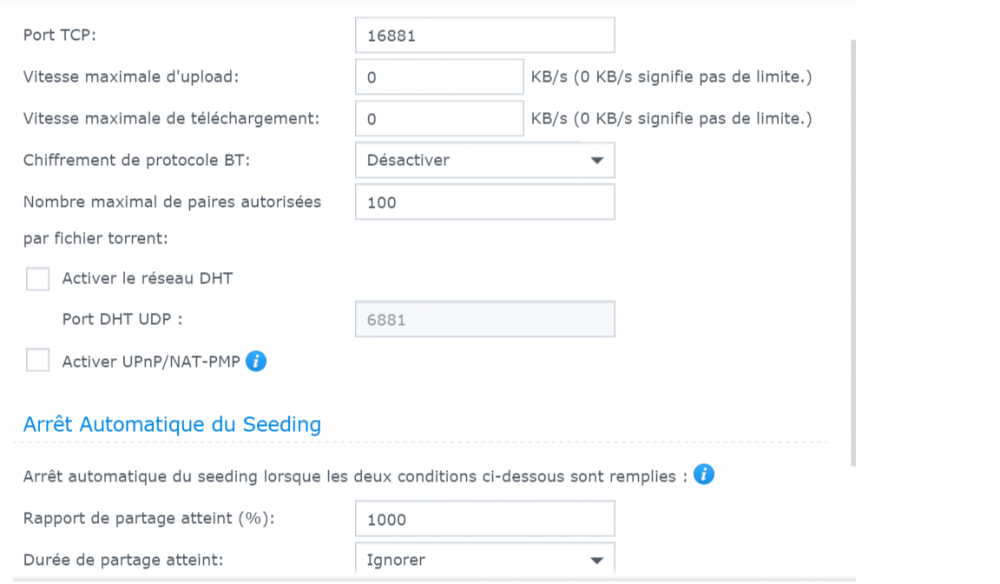
Task: Click the max peers field showing 100
Action: 485,202
